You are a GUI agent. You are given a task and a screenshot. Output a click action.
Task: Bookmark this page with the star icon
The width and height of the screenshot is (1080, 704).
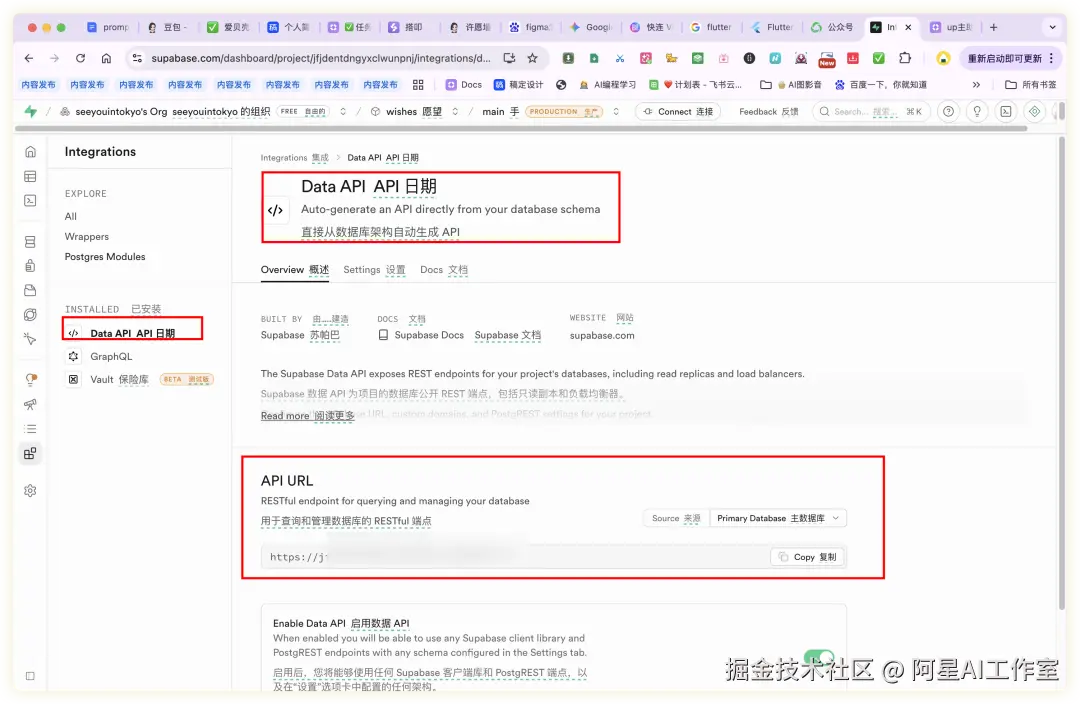coord(532,59)
